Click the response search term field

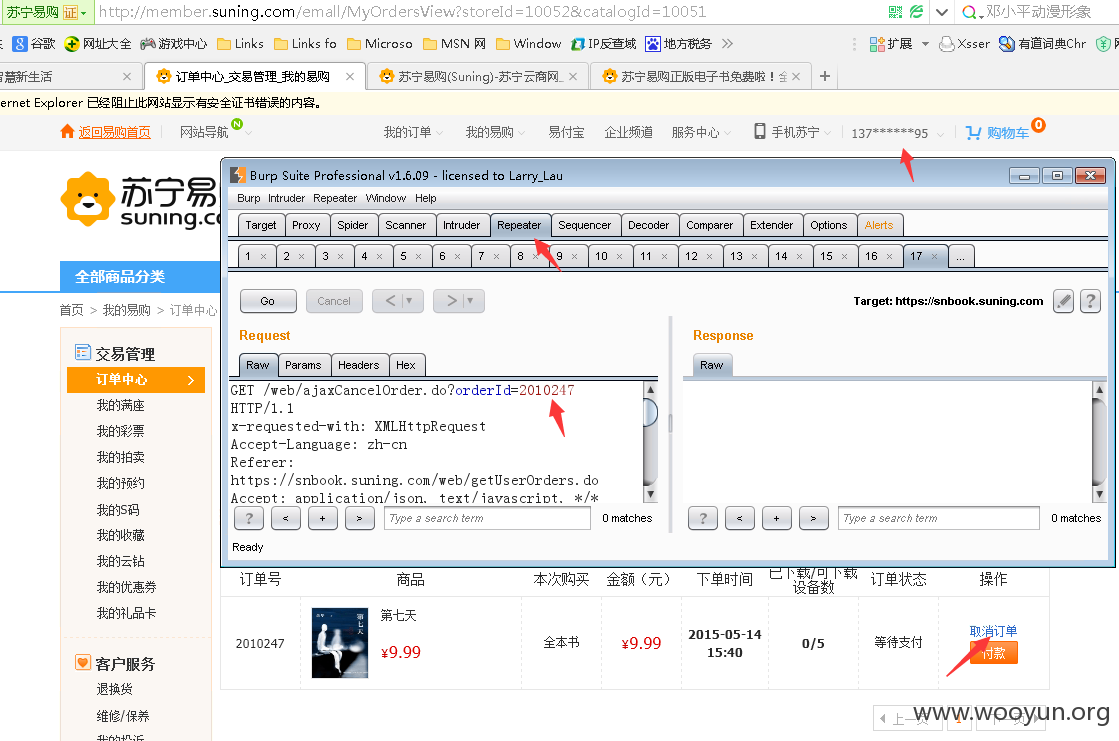pos(938,518)
